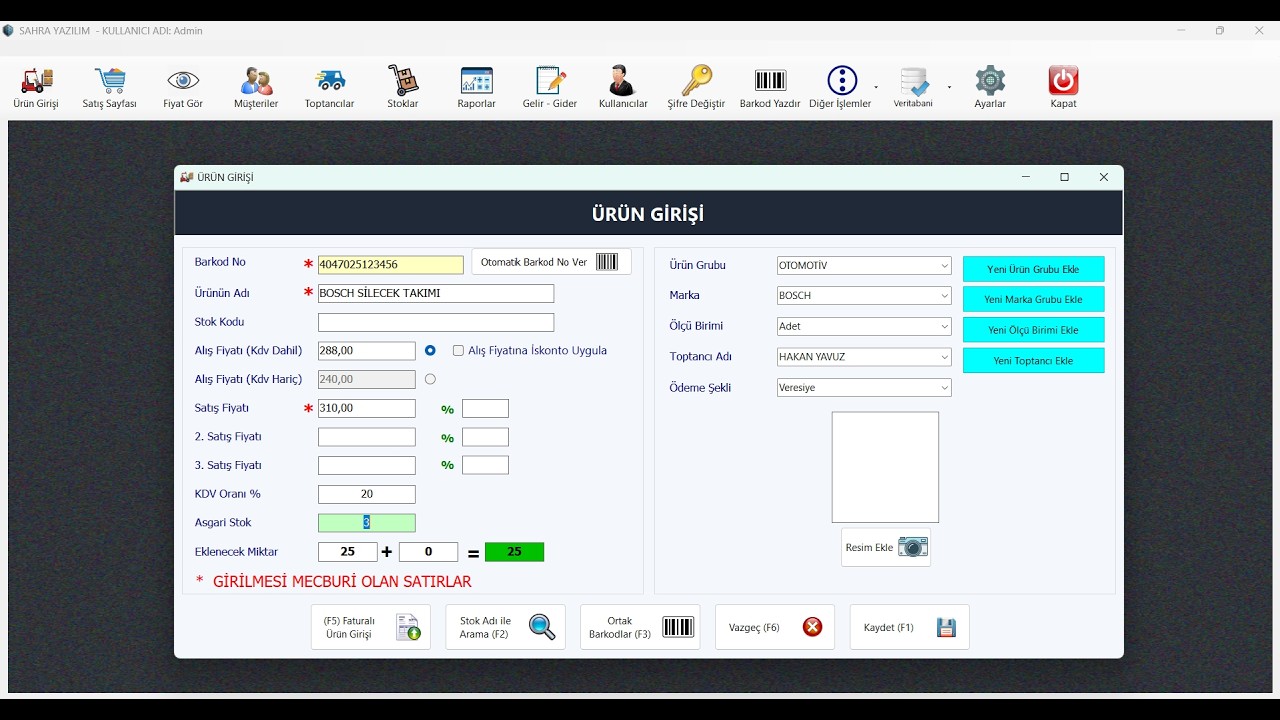1280x720 pixels.
Task: Click the Yeni Marka Grubu Ekle button
Action: click(1034, 300)
